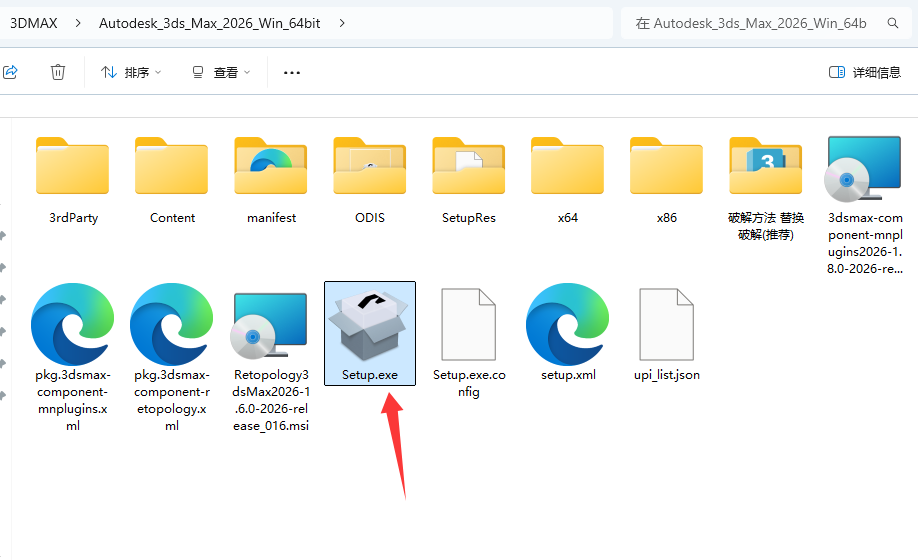This screenshot has width=918, height=560.
Task: Open the manifest folder icon
Action: tap(270, 166)
